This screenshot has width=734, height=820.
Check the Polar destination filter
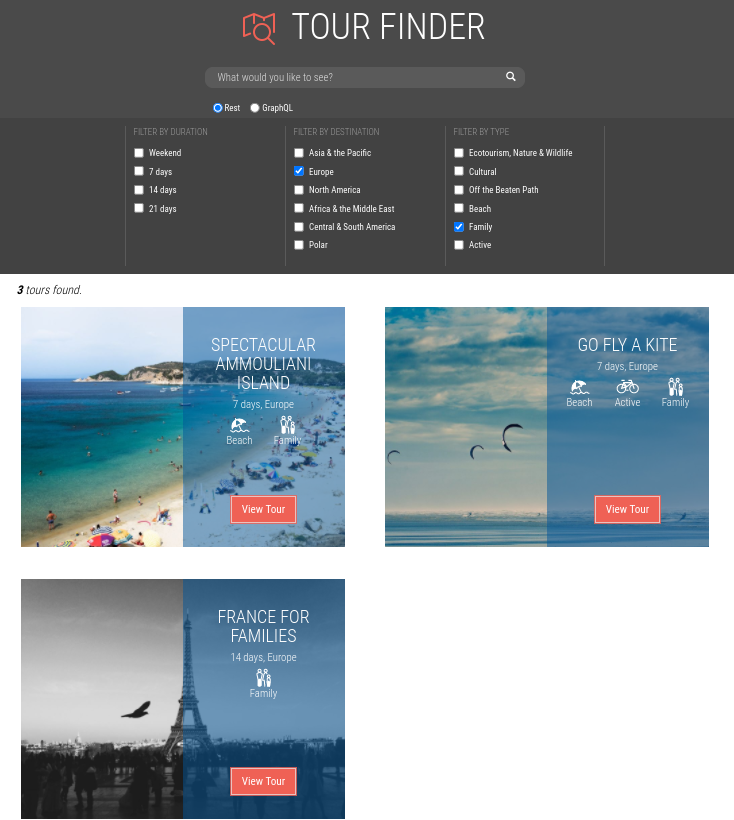point(299,245)
